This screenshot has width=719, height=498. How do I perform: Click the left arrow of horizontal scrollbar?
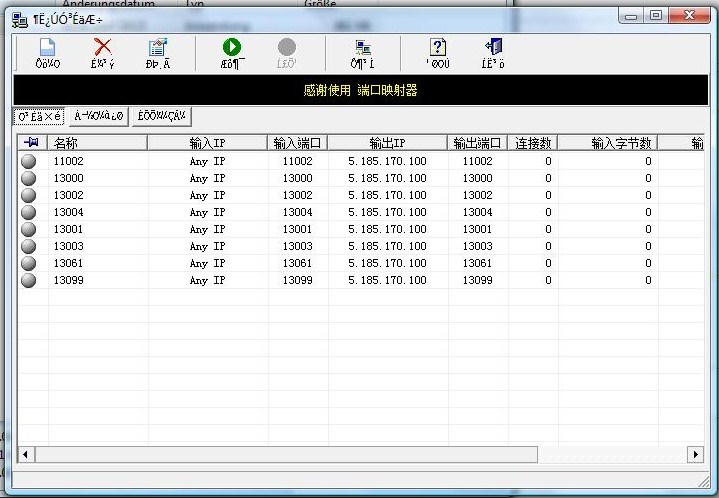click(x=26, y=454)
